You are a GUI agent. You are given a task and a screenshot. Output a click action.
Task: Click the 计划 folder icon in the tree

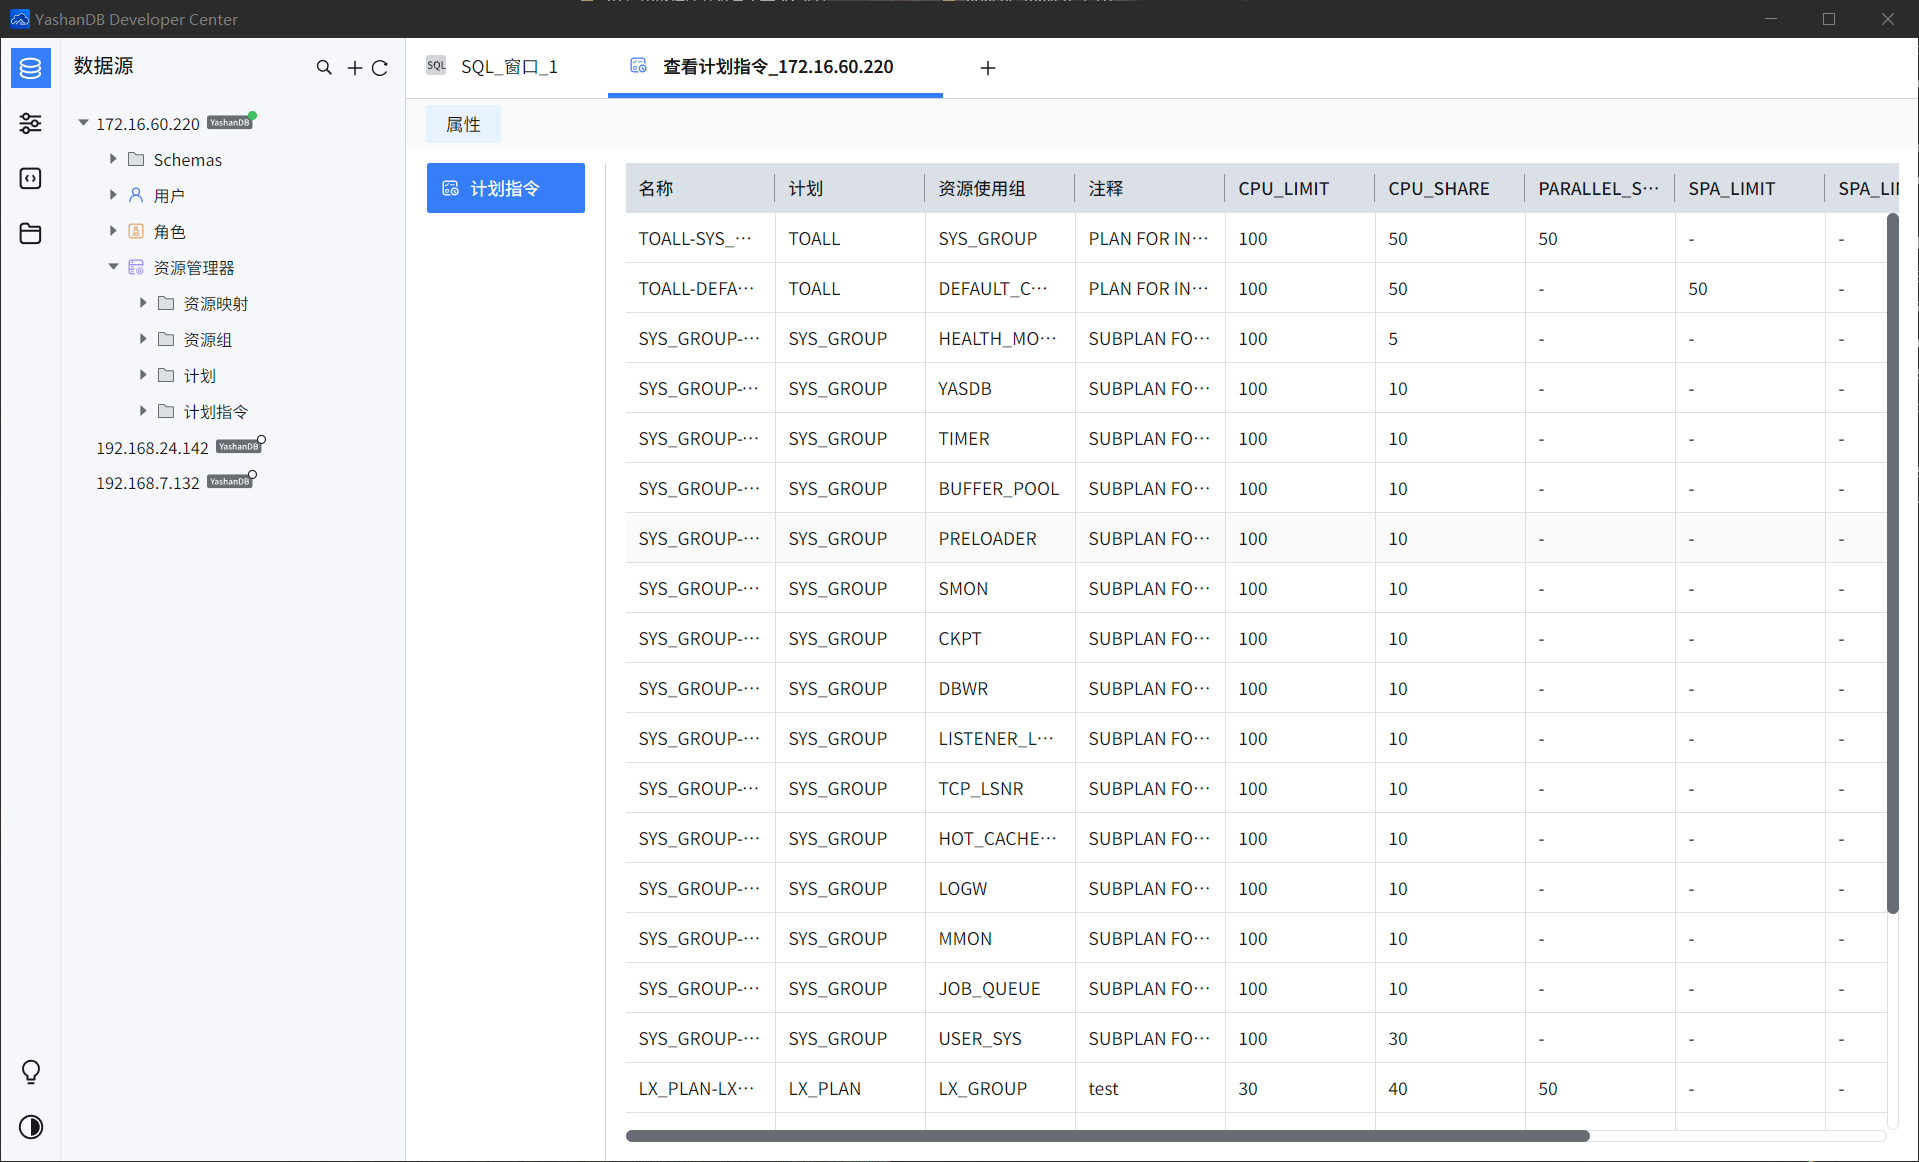coord(166,375)
